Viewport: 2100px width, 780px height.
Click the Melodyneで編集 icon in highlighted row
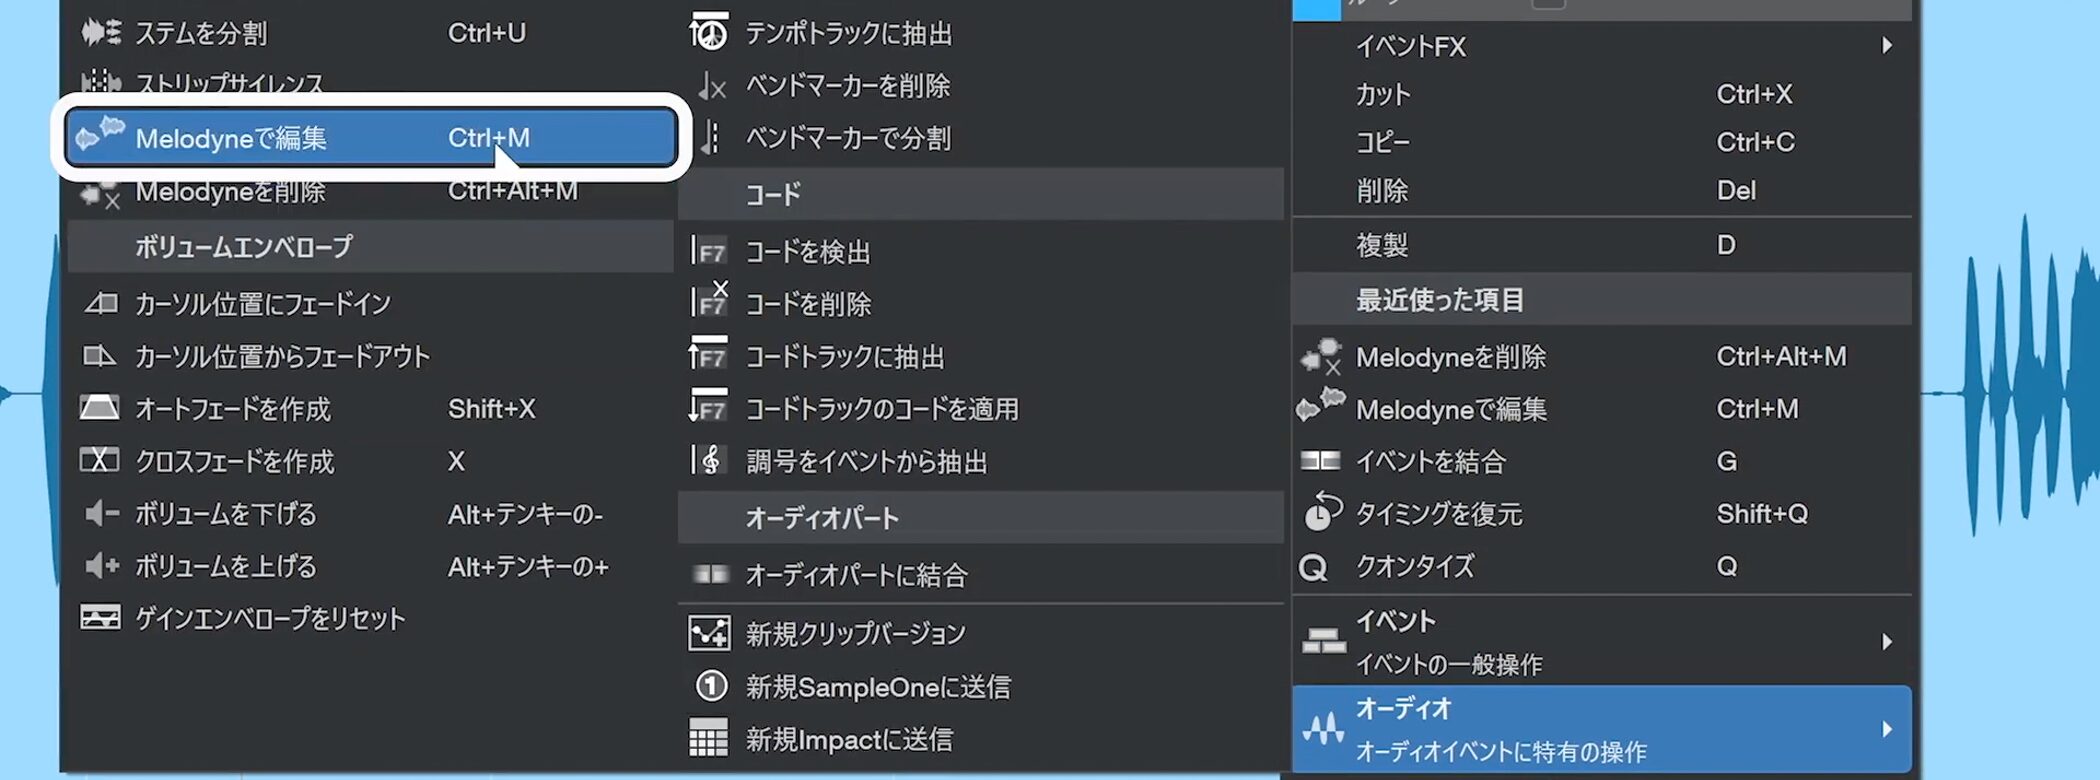click(100, 135)
